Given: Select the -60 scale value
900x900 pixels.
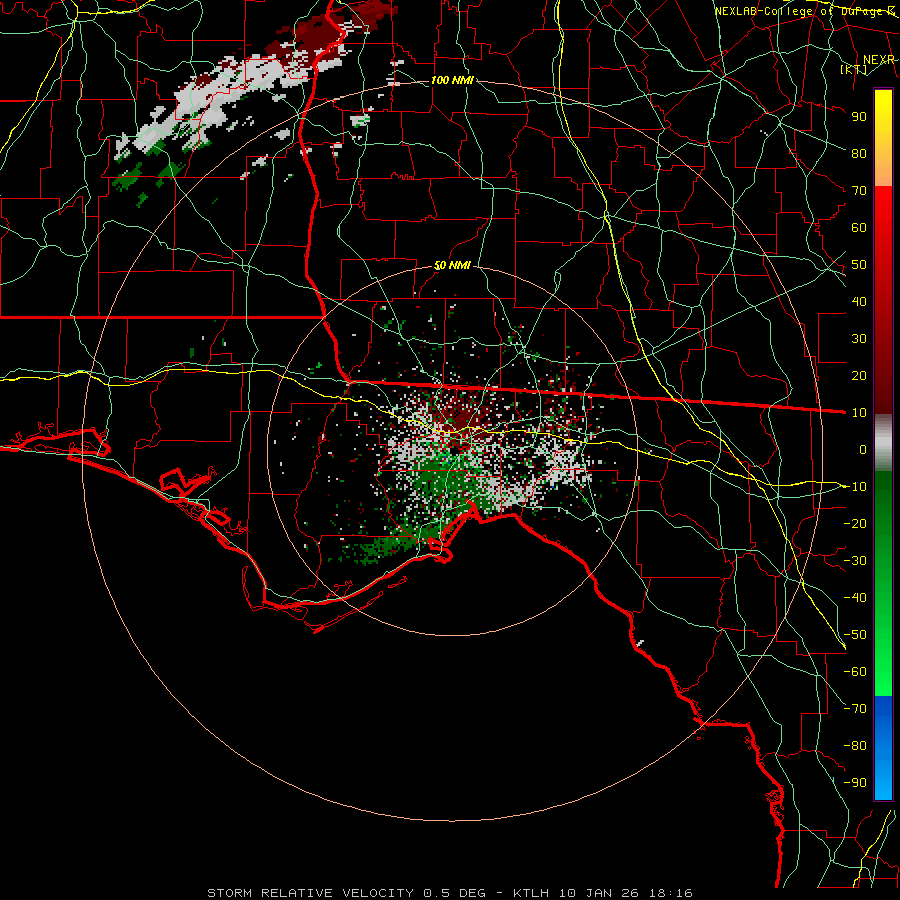Looking at the screenshot, I should click(x=855, y=672).
